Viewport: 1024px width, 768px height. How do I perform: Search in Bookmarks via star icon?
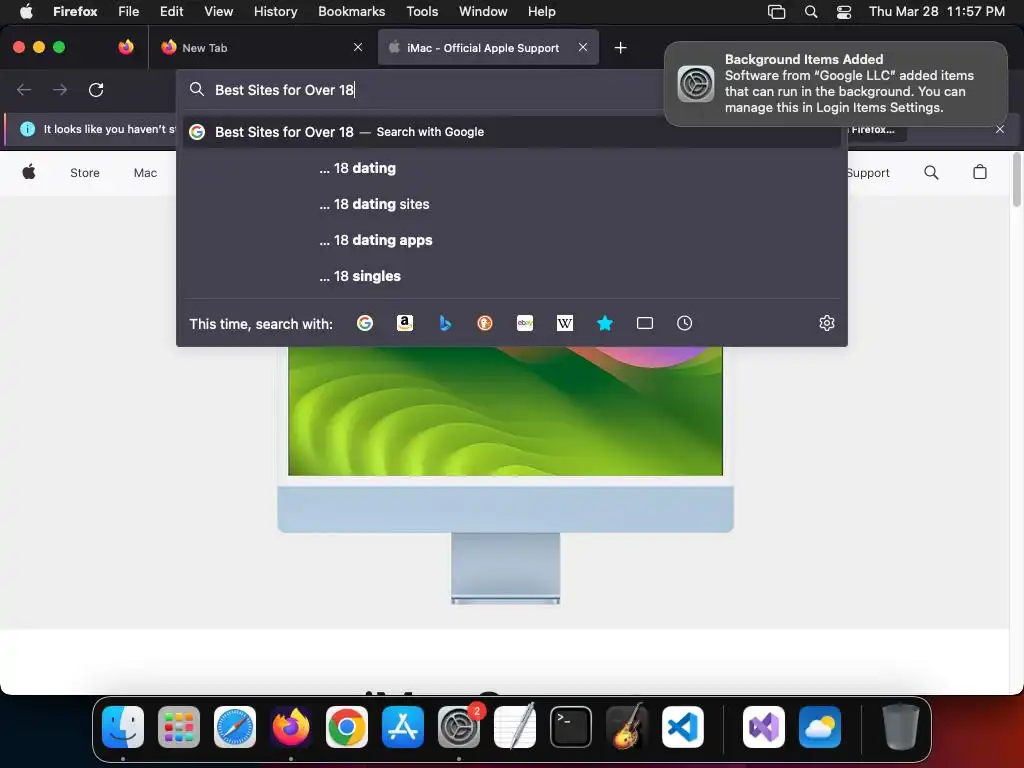coord(605,323)
